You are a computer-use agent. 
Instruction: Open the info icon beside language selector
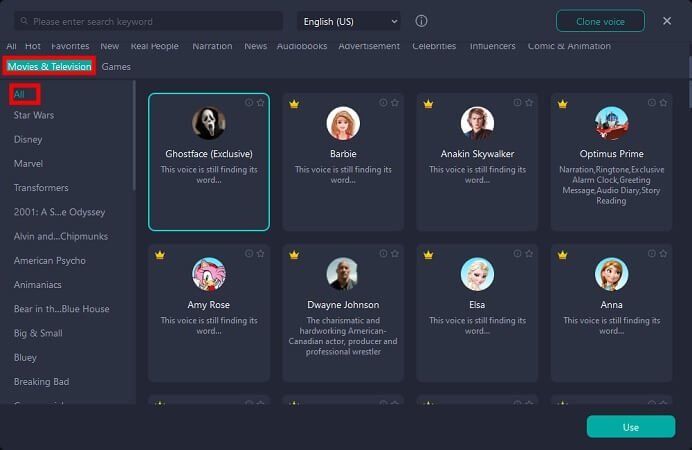click(421, 21)
